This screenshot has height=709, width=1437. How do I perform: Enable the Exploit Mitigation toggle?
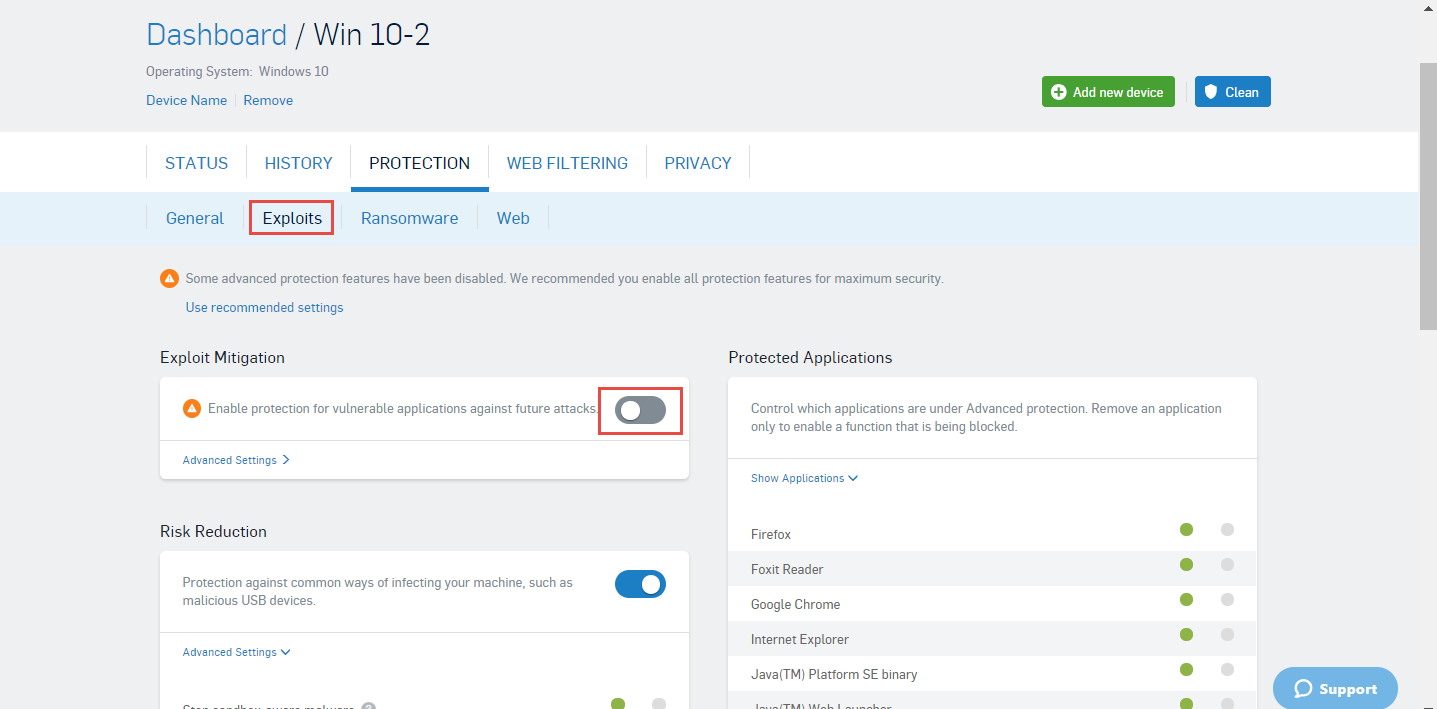coord(640,410)
